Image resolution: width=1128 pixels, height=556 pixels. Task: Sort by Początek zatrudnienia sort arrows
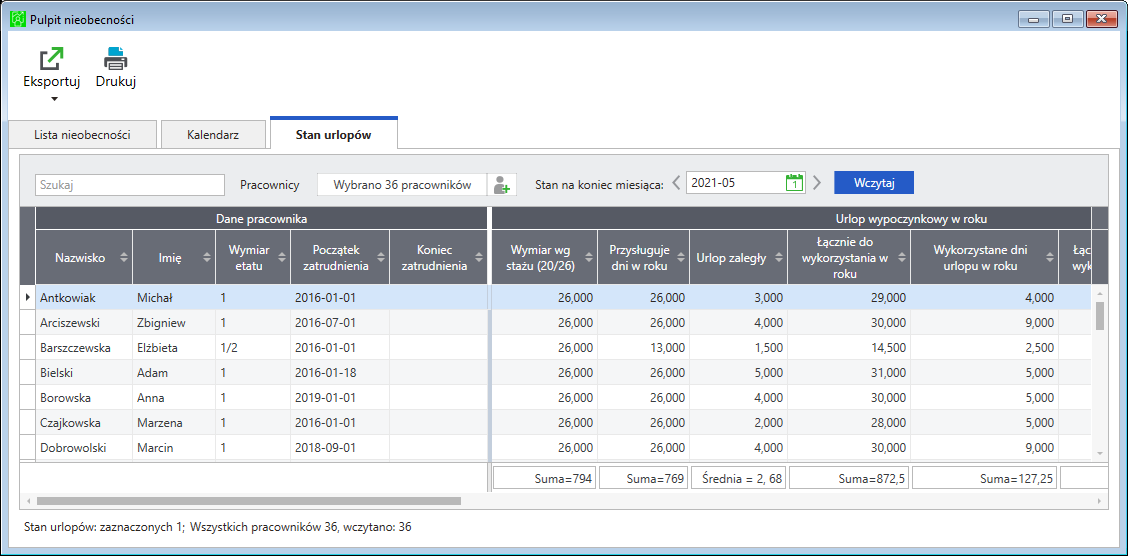(x=381, y=258)
